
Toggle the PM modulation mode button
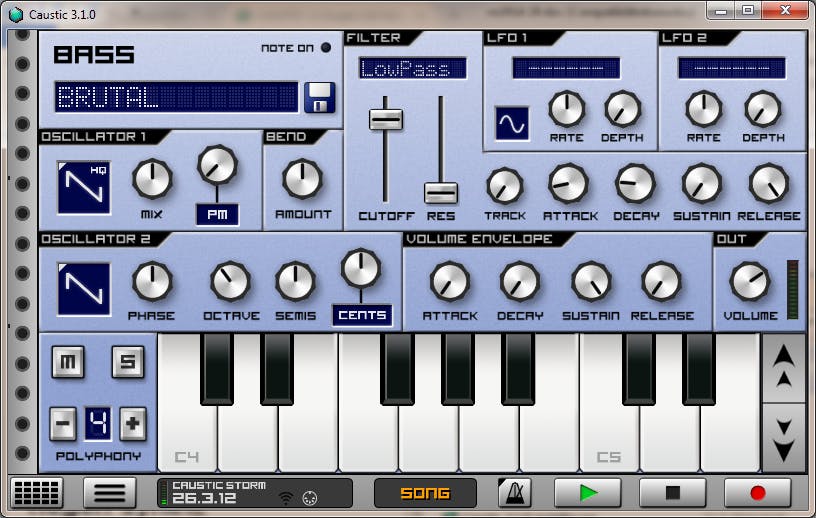click(x=217, y=214)
